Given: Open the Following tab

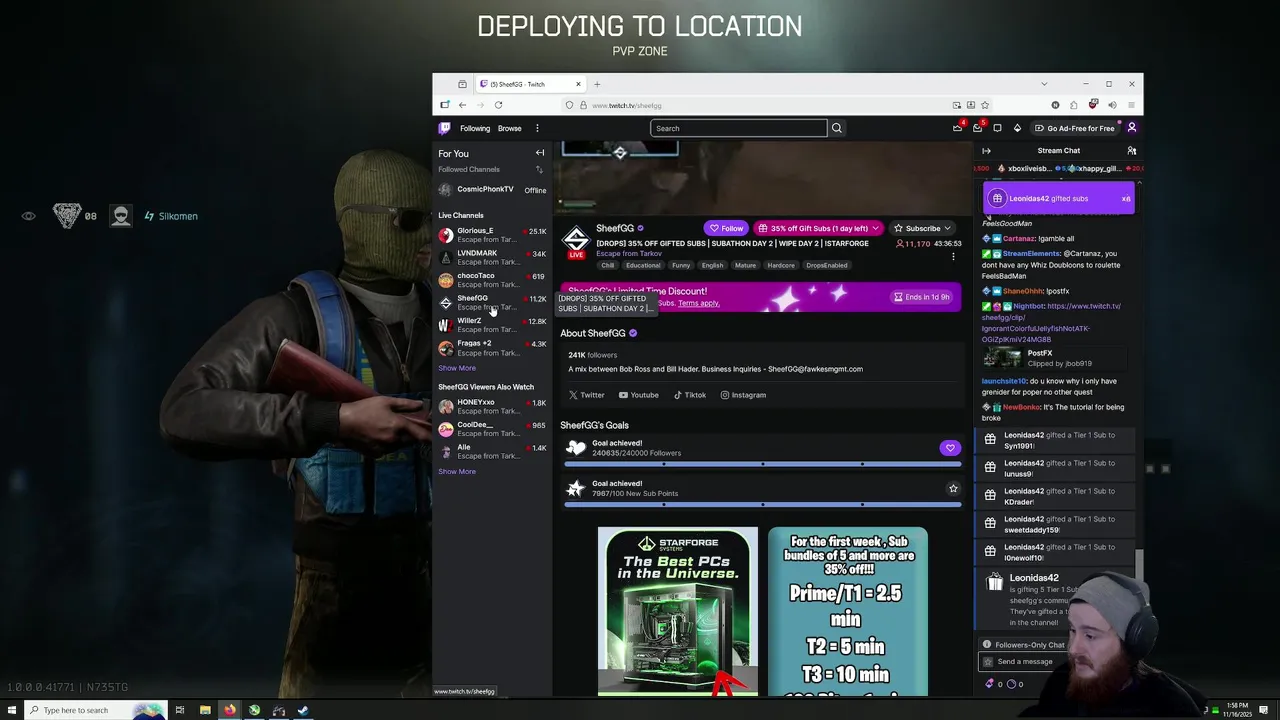Looking at the screenshot, I should coord(475,128).
